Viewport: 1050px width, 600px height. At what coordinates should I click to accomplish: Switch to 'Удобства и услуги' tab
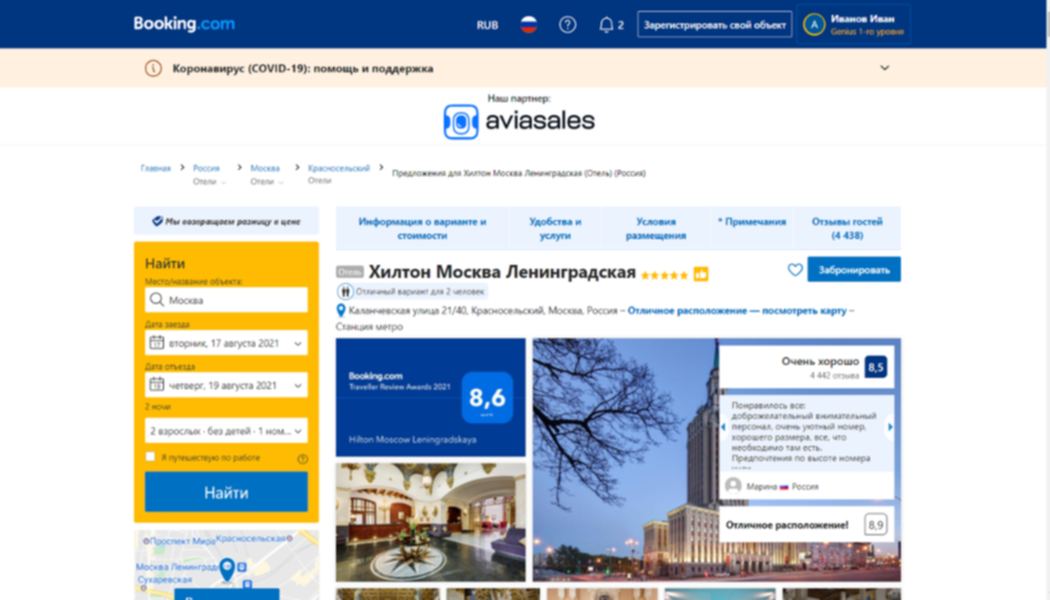555,228
